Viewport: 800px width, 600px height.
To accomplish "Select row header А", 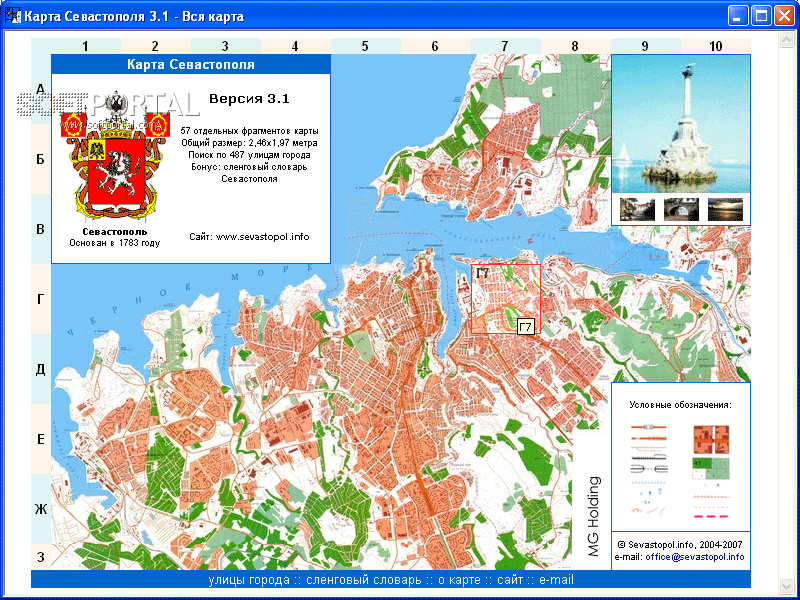I will point(41,89).
